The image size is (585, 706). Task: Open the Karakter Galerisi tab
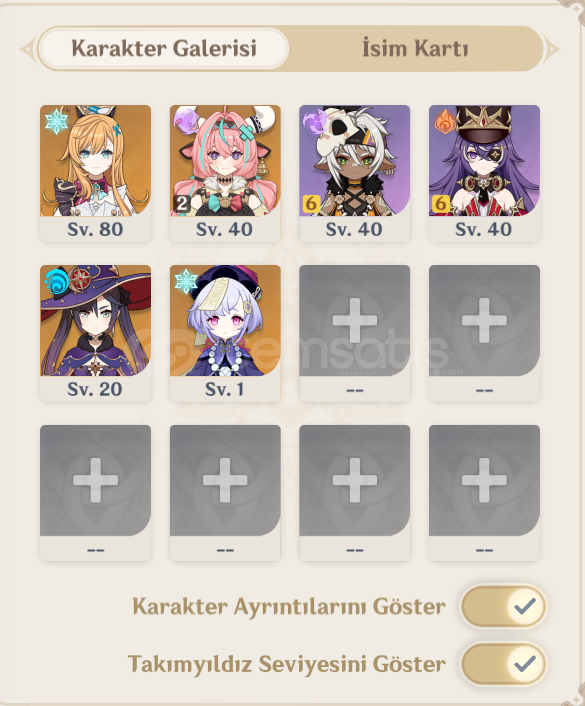click(x=164, y=49)
